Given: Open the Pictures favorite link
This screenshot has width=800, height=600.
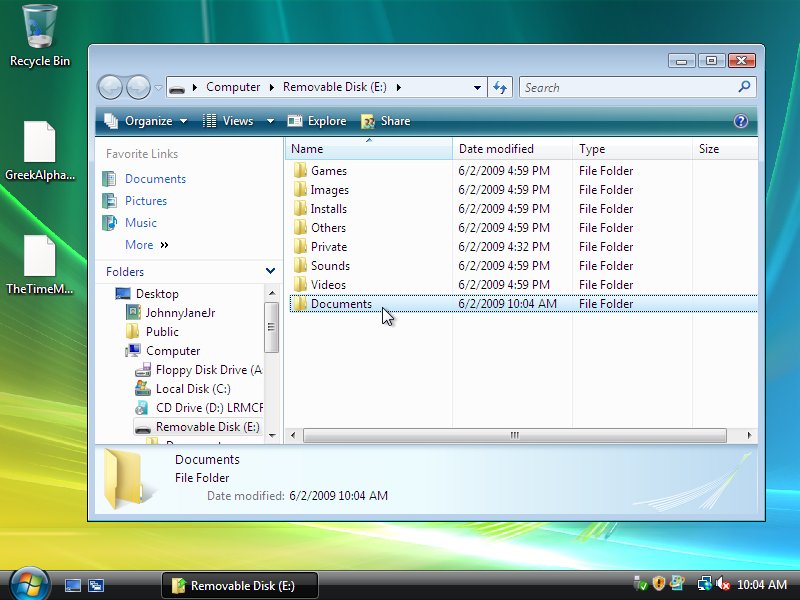Looking at the screenshot, I should pyautogui.click(x=145, y=201).
